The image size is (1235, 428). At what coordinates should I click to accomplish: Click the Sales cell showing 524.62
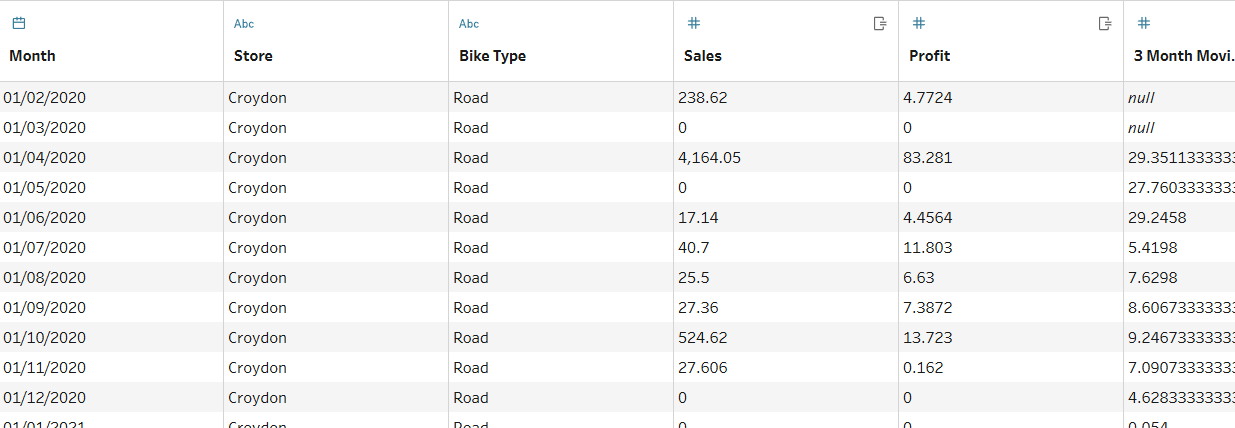703,338
